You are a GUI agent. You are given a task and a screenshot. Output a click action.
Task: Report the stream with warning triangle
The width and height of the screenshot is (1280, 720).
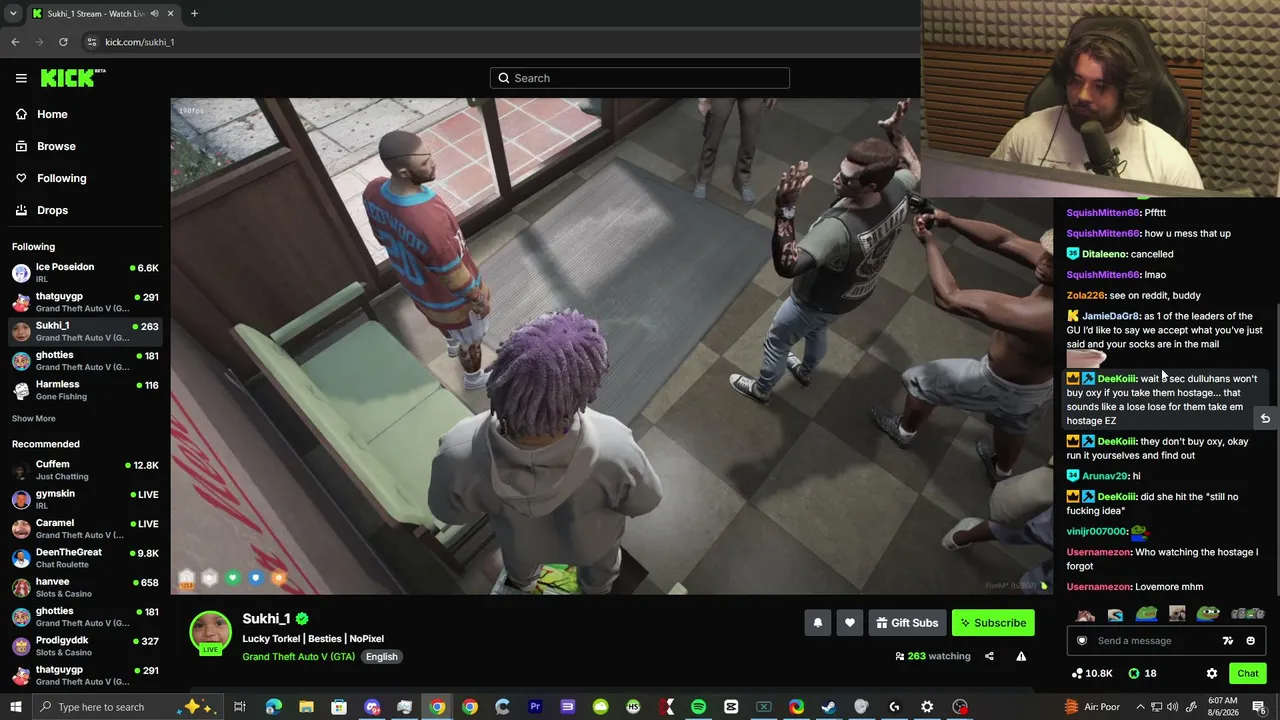click(x=1021, y=656)
